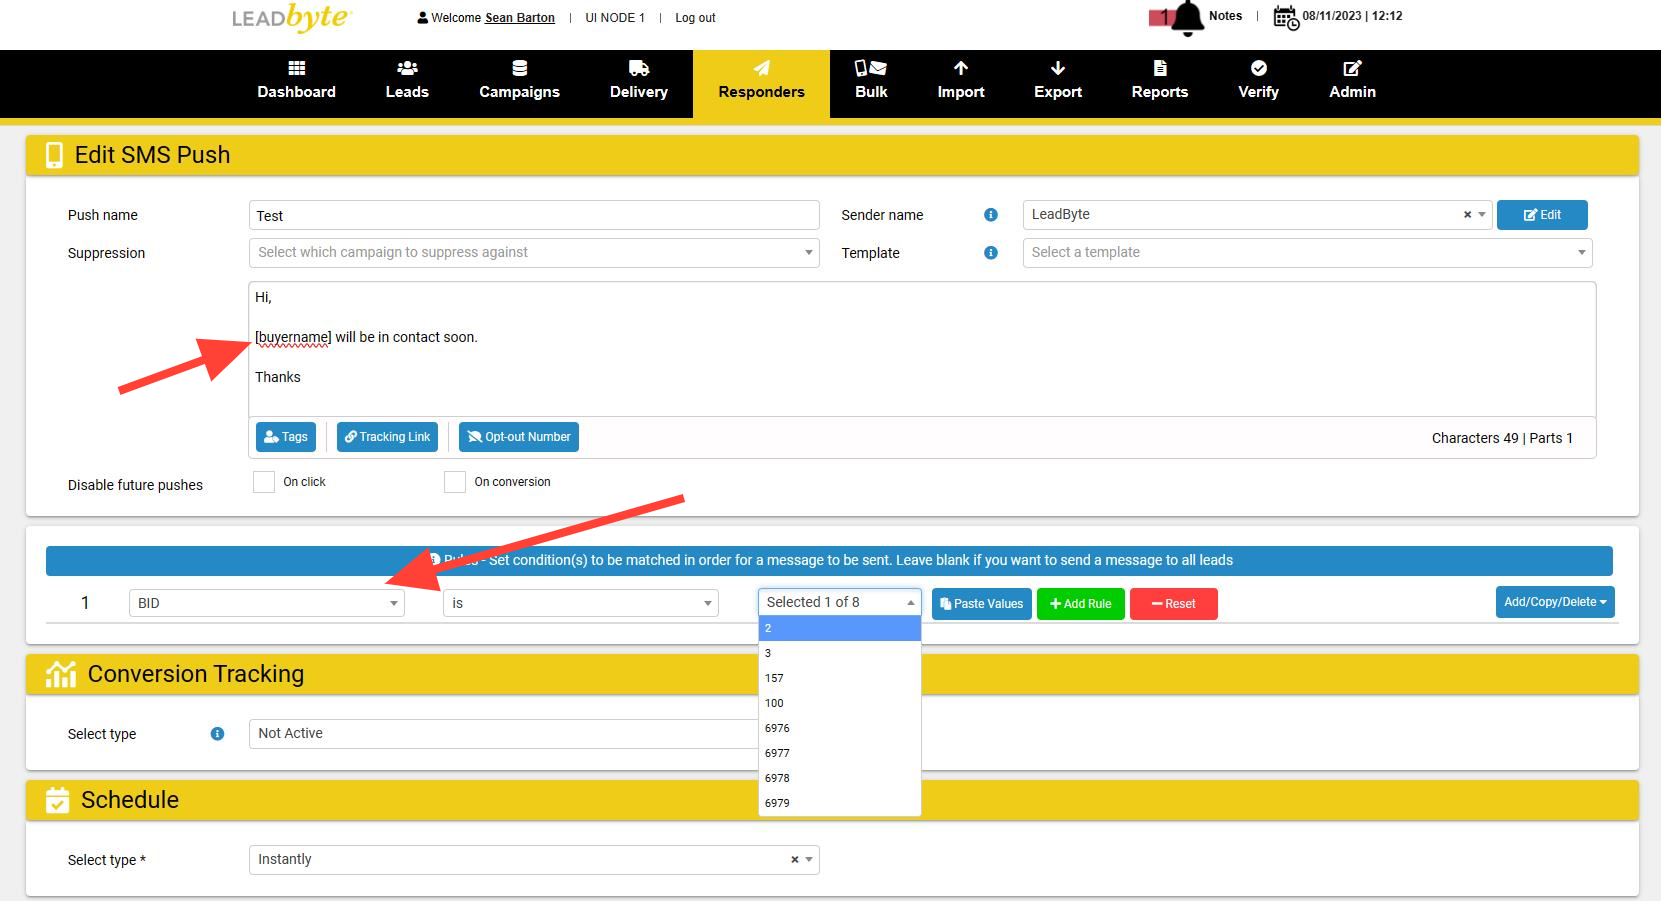This screenshot has height=901, width=1661.
Task: Click the calendar clock icon
Action: pyautogui.click(x=1286, y=17)
